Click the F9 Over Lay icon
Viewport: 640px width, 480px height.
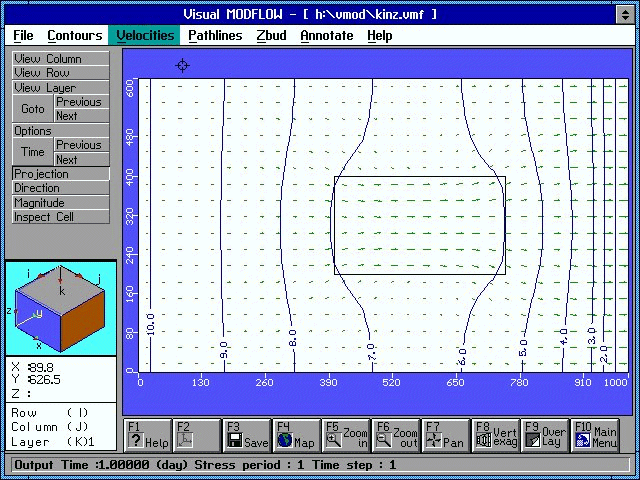tap(533, 441)
